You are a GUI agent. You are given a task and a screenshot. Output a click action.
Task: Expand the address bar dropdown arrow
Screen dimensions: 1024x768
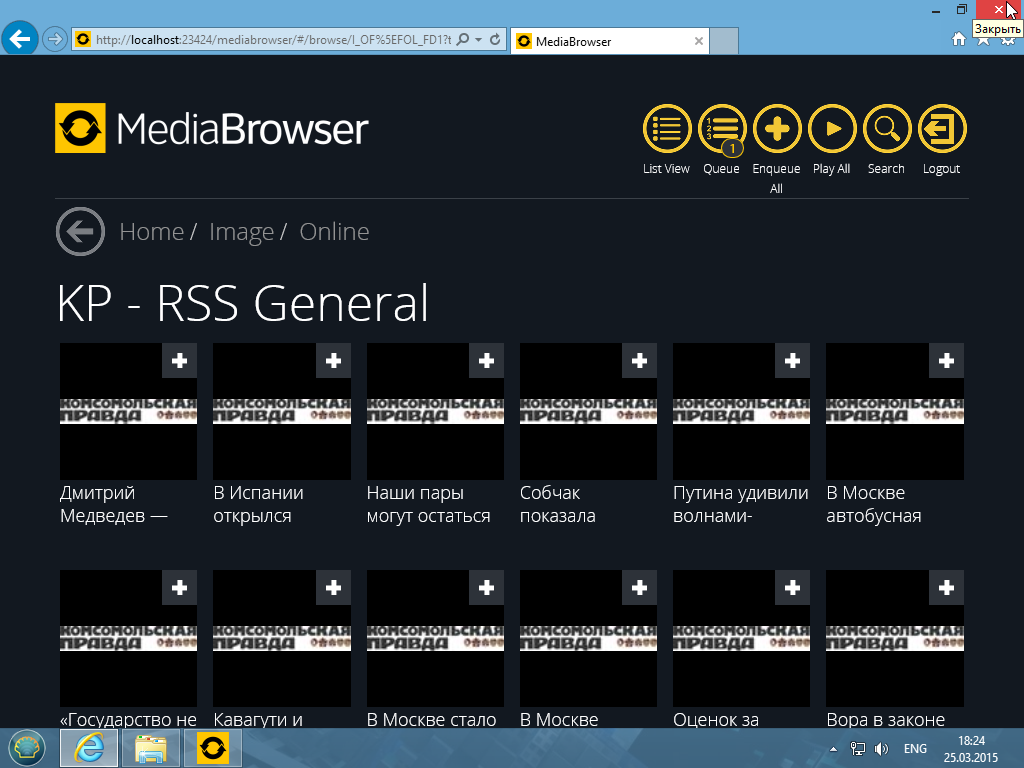pyautogui.click(x=479, y=40)
